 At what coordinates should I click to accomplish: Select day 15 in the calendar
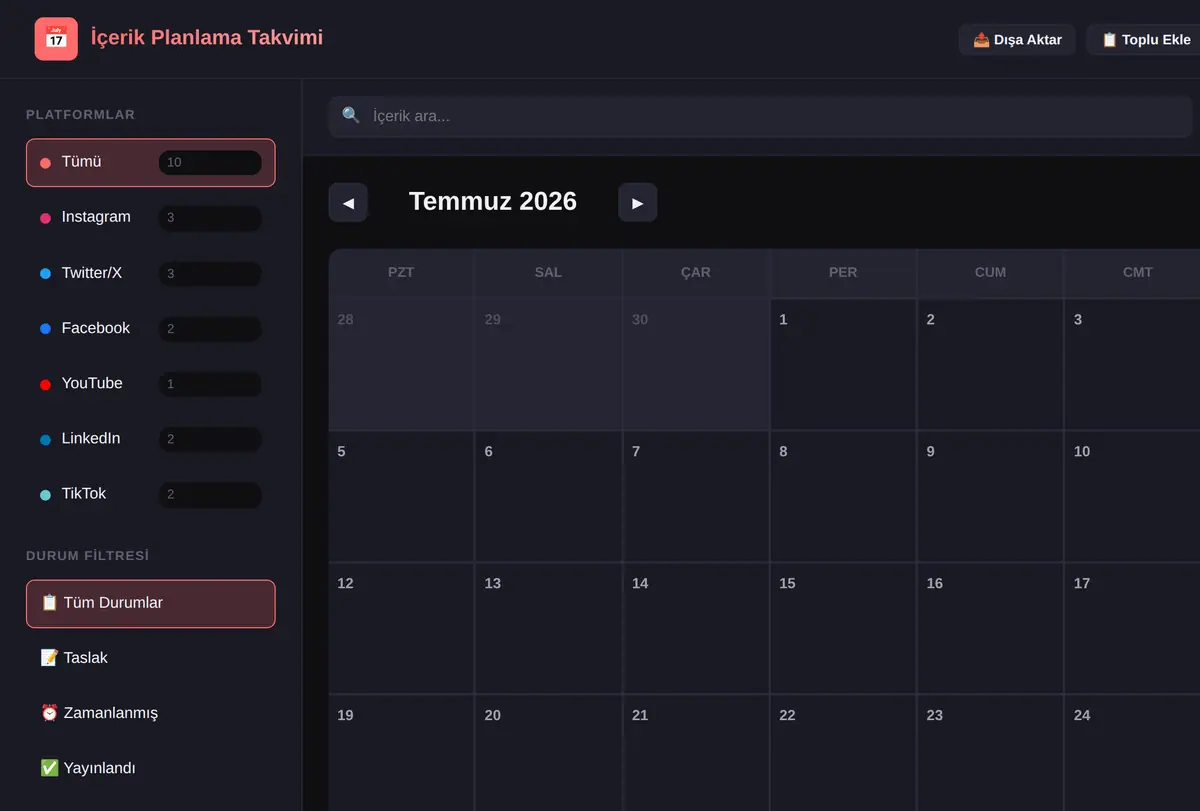tap(843, 629)
